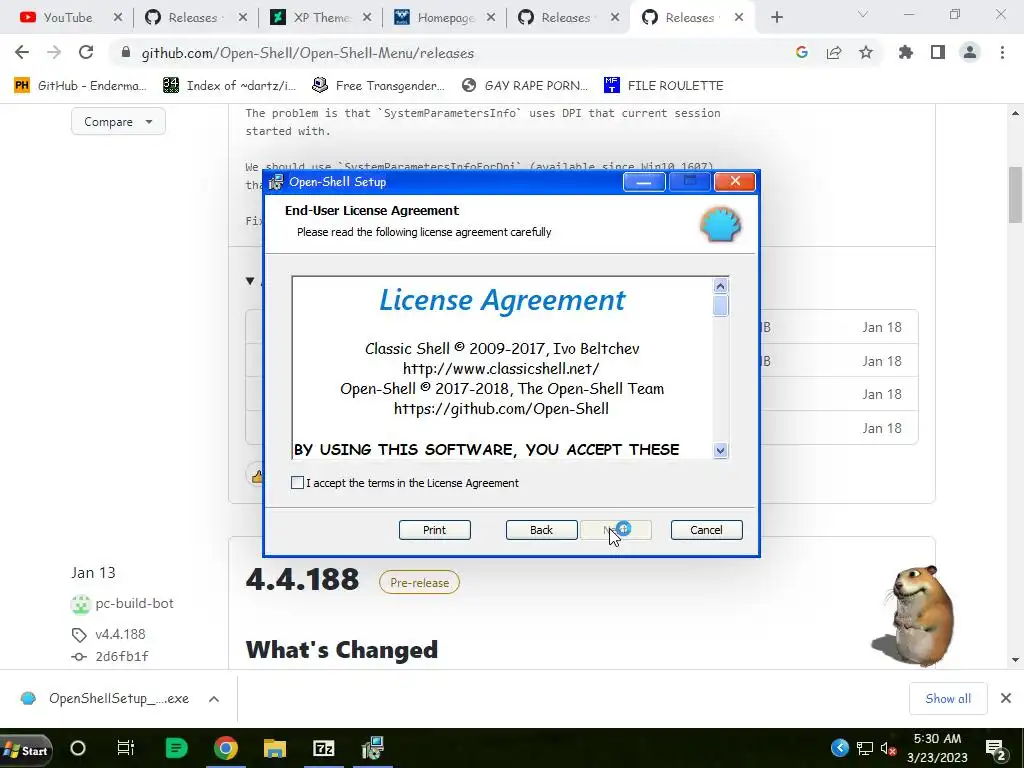Screen dimensions: 1024x768
Task: Open the Start menu
Action: (26, 750)
